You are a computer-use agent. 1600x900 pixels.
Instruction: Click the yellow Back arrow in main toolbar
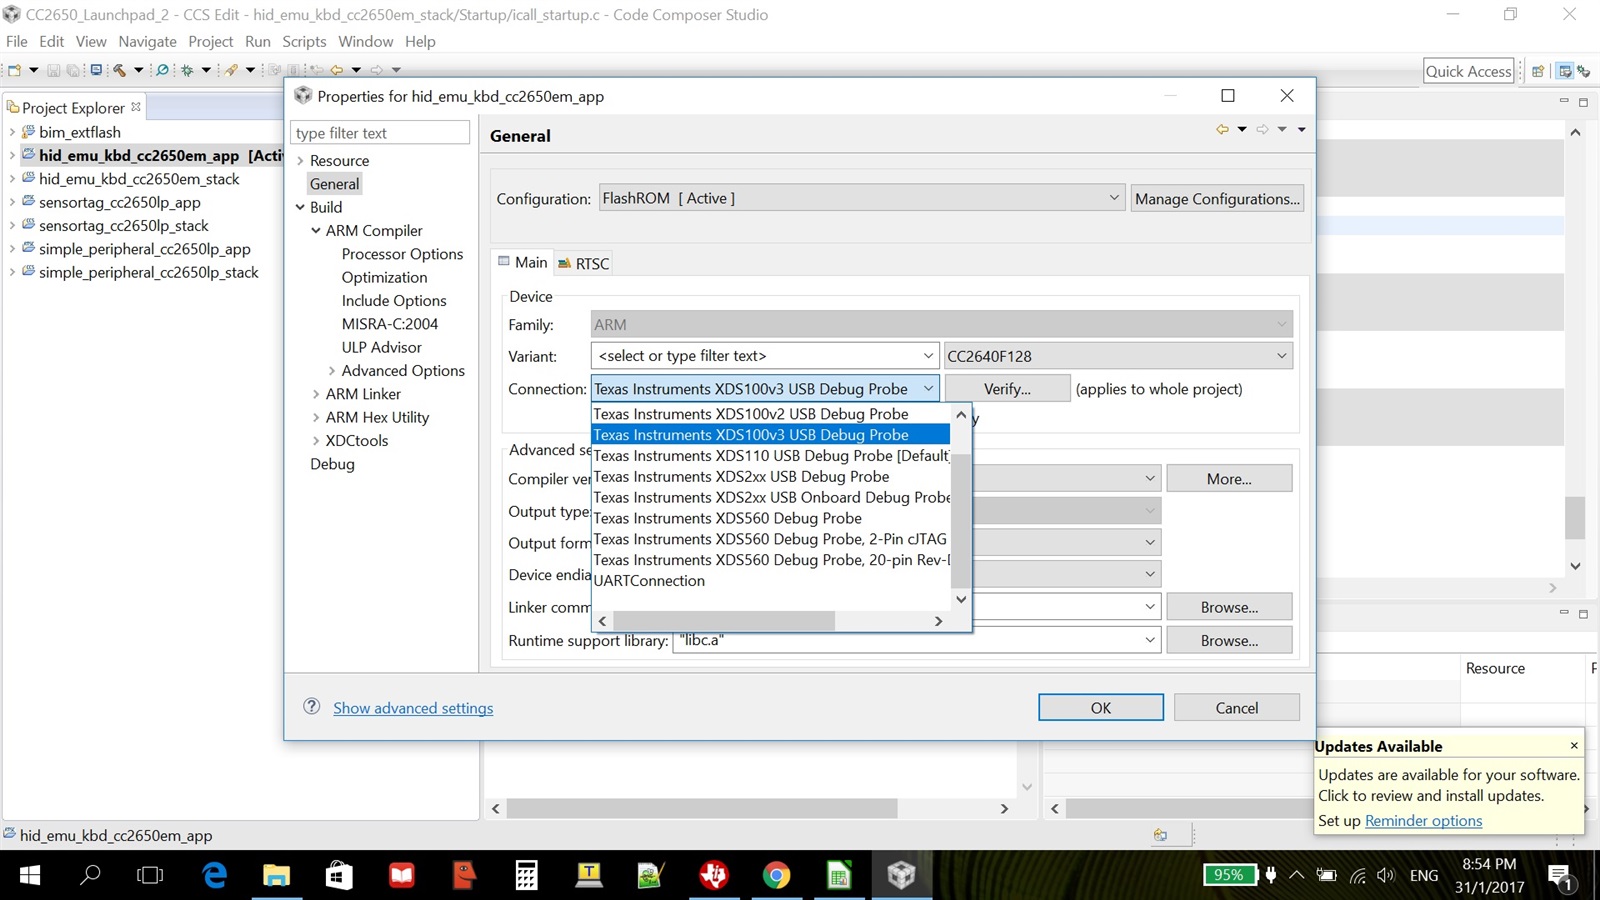coord(337,70)
